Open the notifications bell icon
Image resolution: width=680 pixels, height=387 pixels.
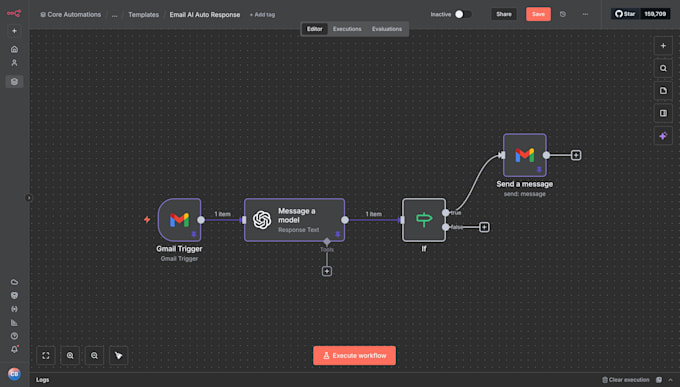coord(14,349)
